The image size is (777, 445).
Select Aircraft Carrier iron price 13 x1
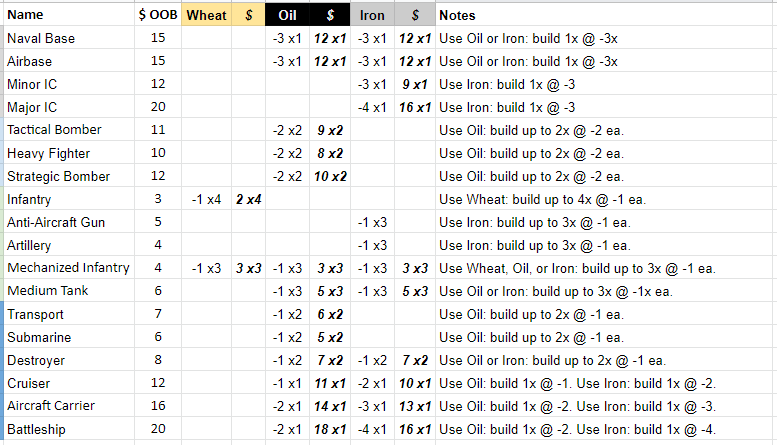point(415,406)
